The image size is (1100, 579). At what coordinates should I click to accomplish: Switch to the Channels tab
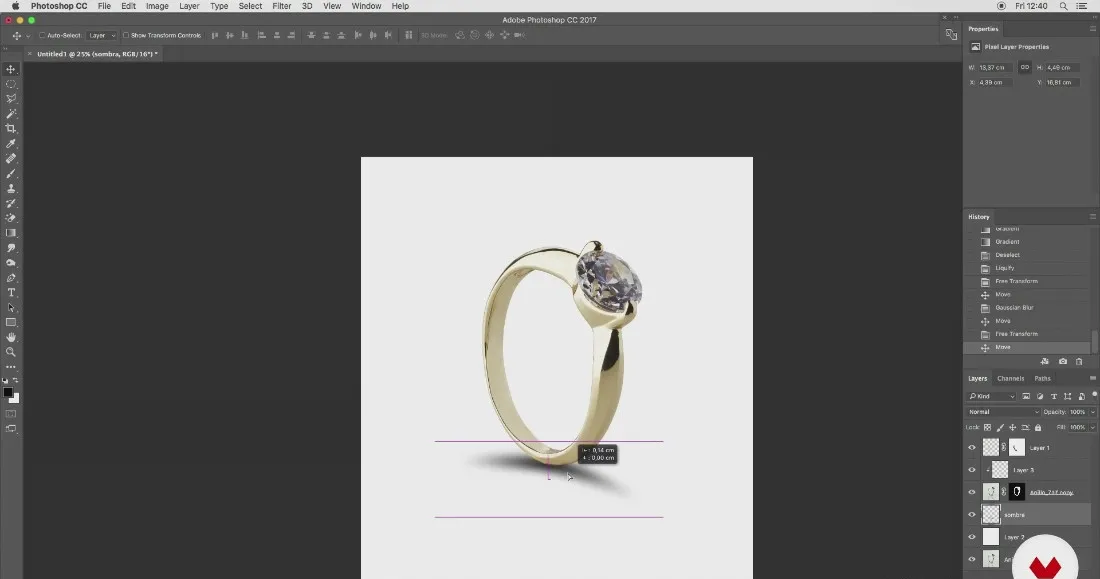click(x=1010, y=378)
